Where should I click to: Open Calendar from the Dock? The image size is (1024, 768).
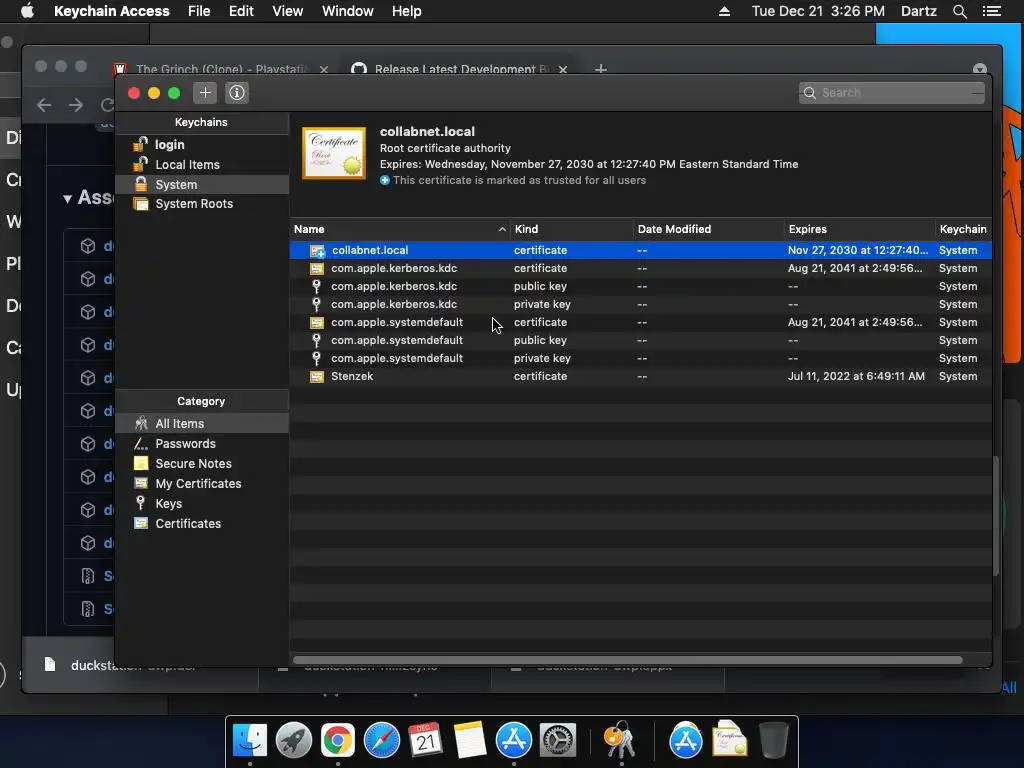pyautogui.click(x=425, y=741)
